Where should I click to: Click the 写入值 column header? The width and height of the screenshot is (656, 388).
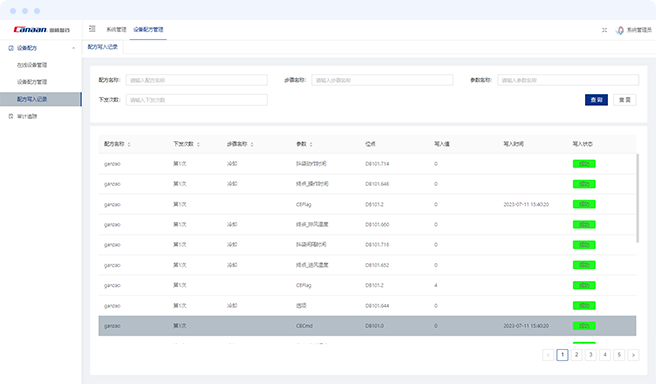click(442, 144)
